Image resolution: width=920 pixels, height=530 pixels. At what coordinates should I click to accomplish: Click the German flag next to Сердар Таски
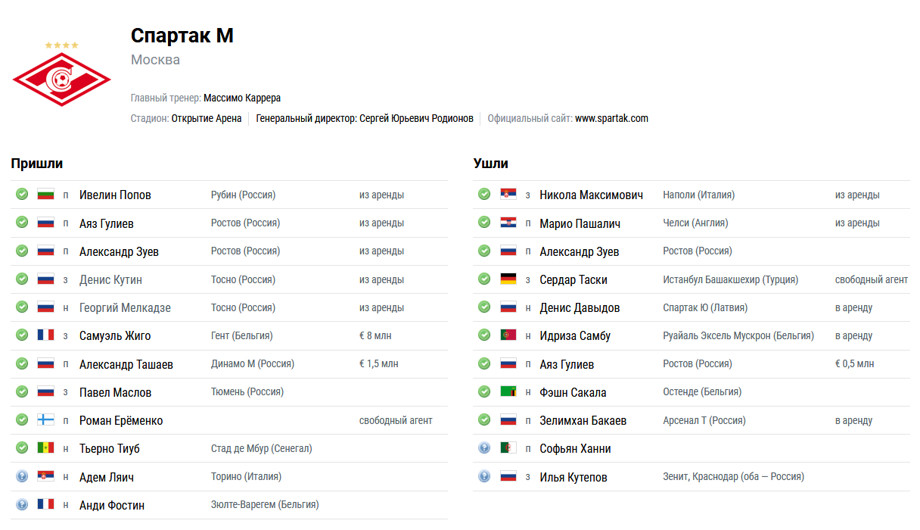[508, 279]
